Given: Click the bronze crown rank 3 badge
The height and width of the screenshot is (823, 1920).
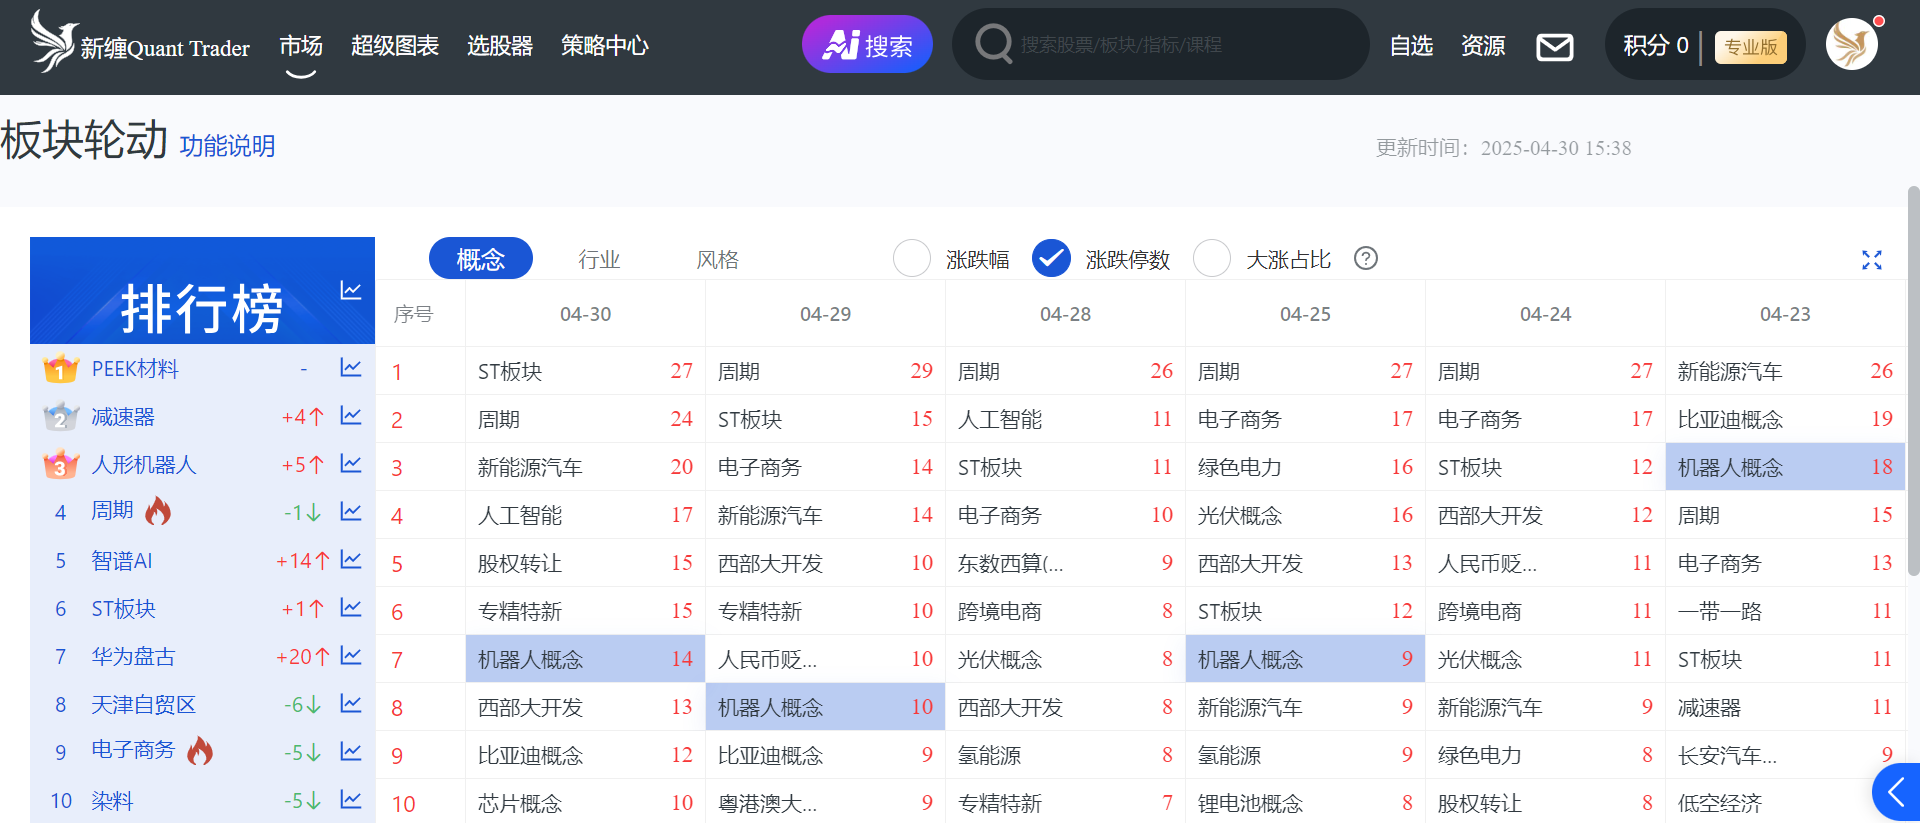Looking at the screenshot, I should [x=61, y=465].
